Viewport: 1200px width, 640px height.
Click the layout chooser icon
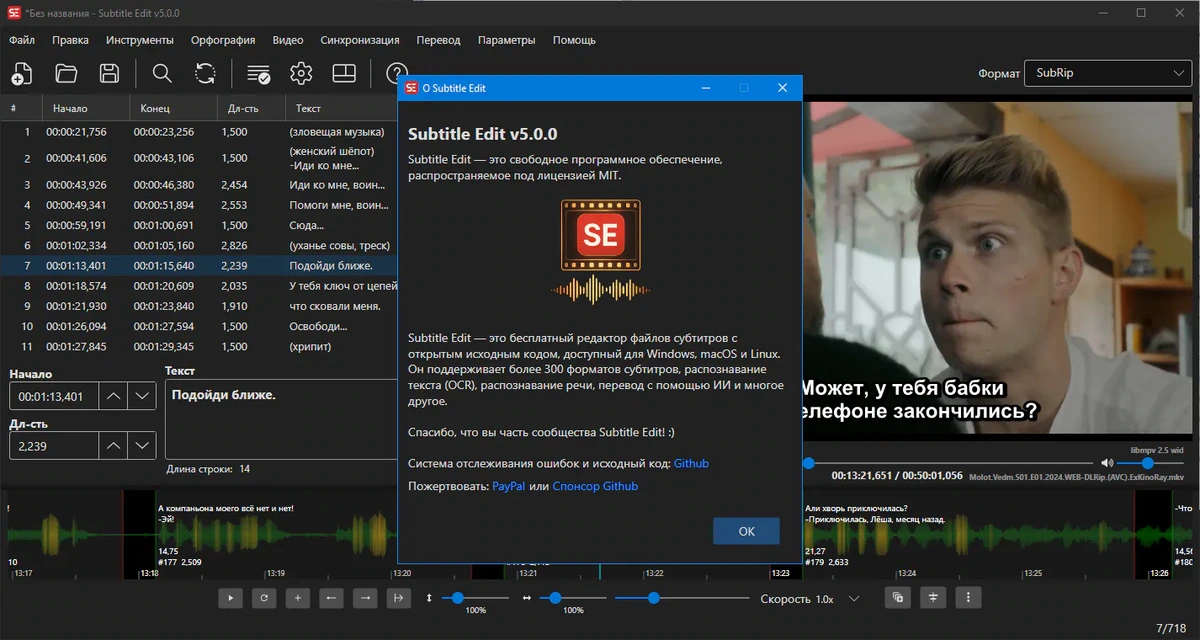click(344, 73)
